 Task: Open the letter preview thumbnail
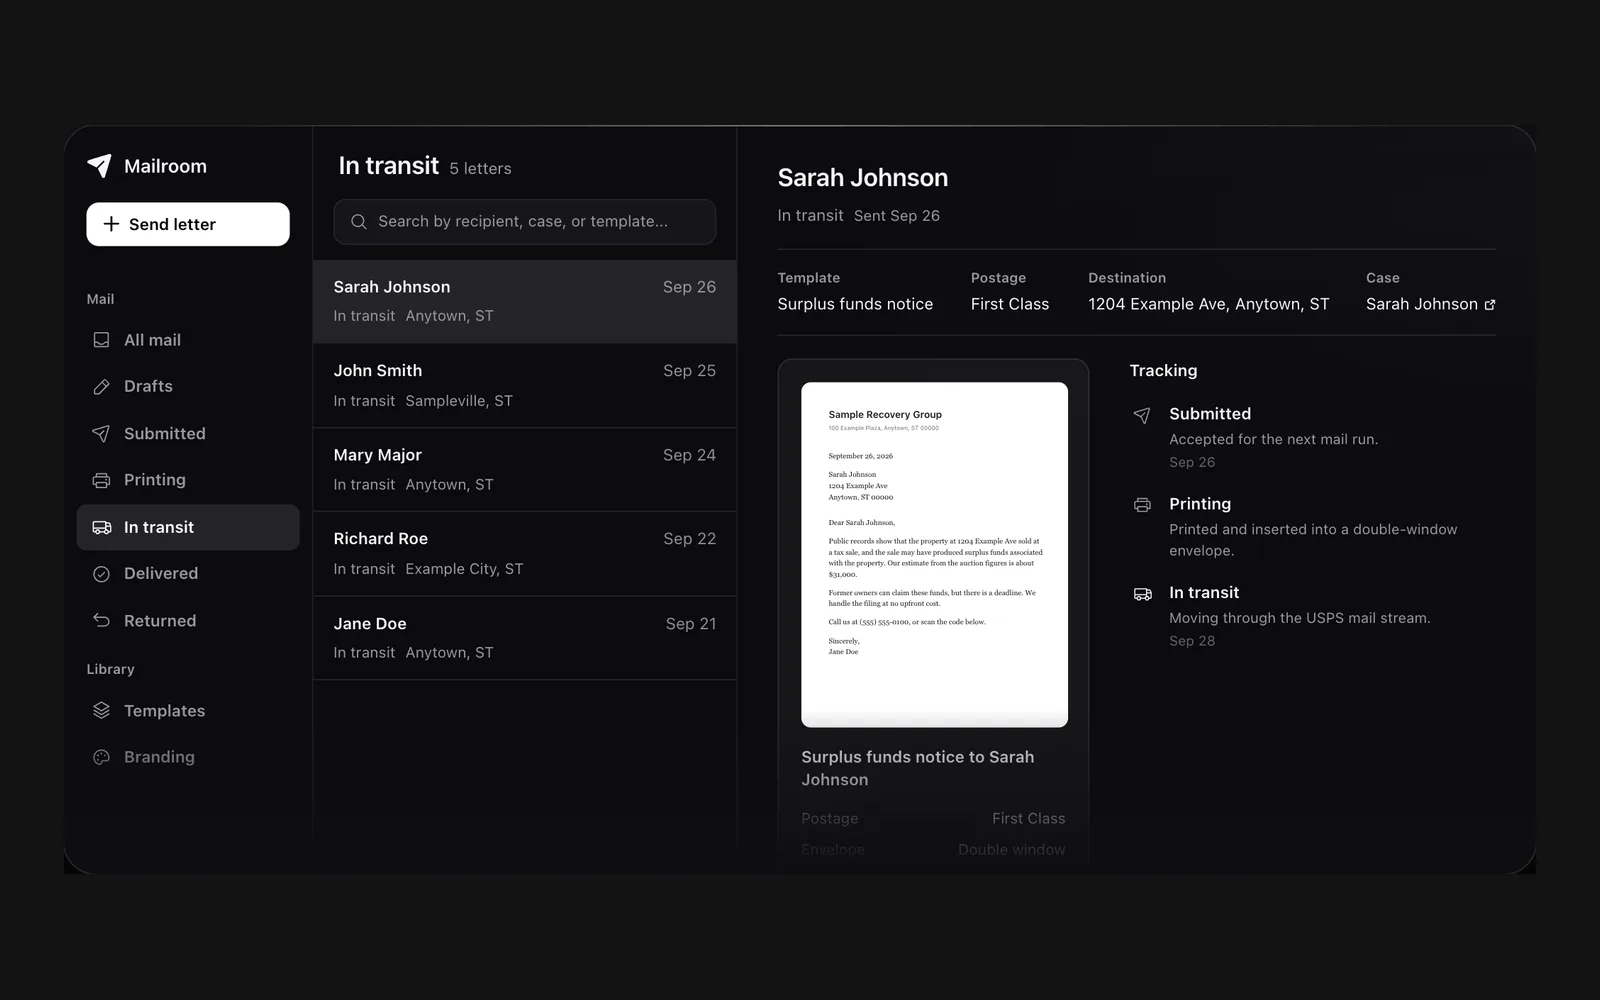934,555
